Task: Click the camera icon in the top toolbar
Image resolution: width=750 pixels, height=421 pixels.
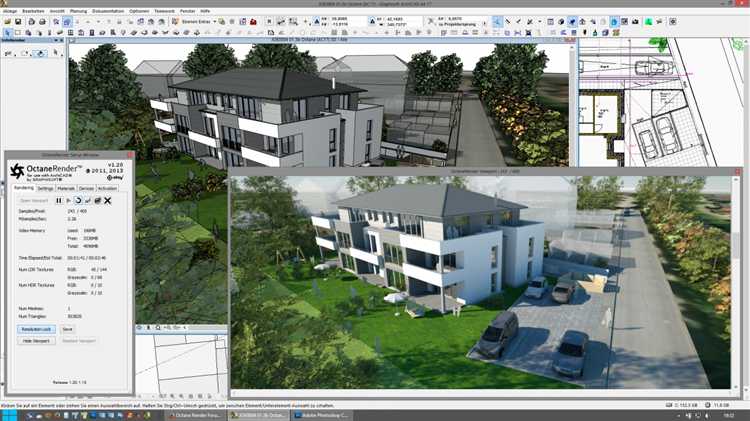Action: pos(635,22)
